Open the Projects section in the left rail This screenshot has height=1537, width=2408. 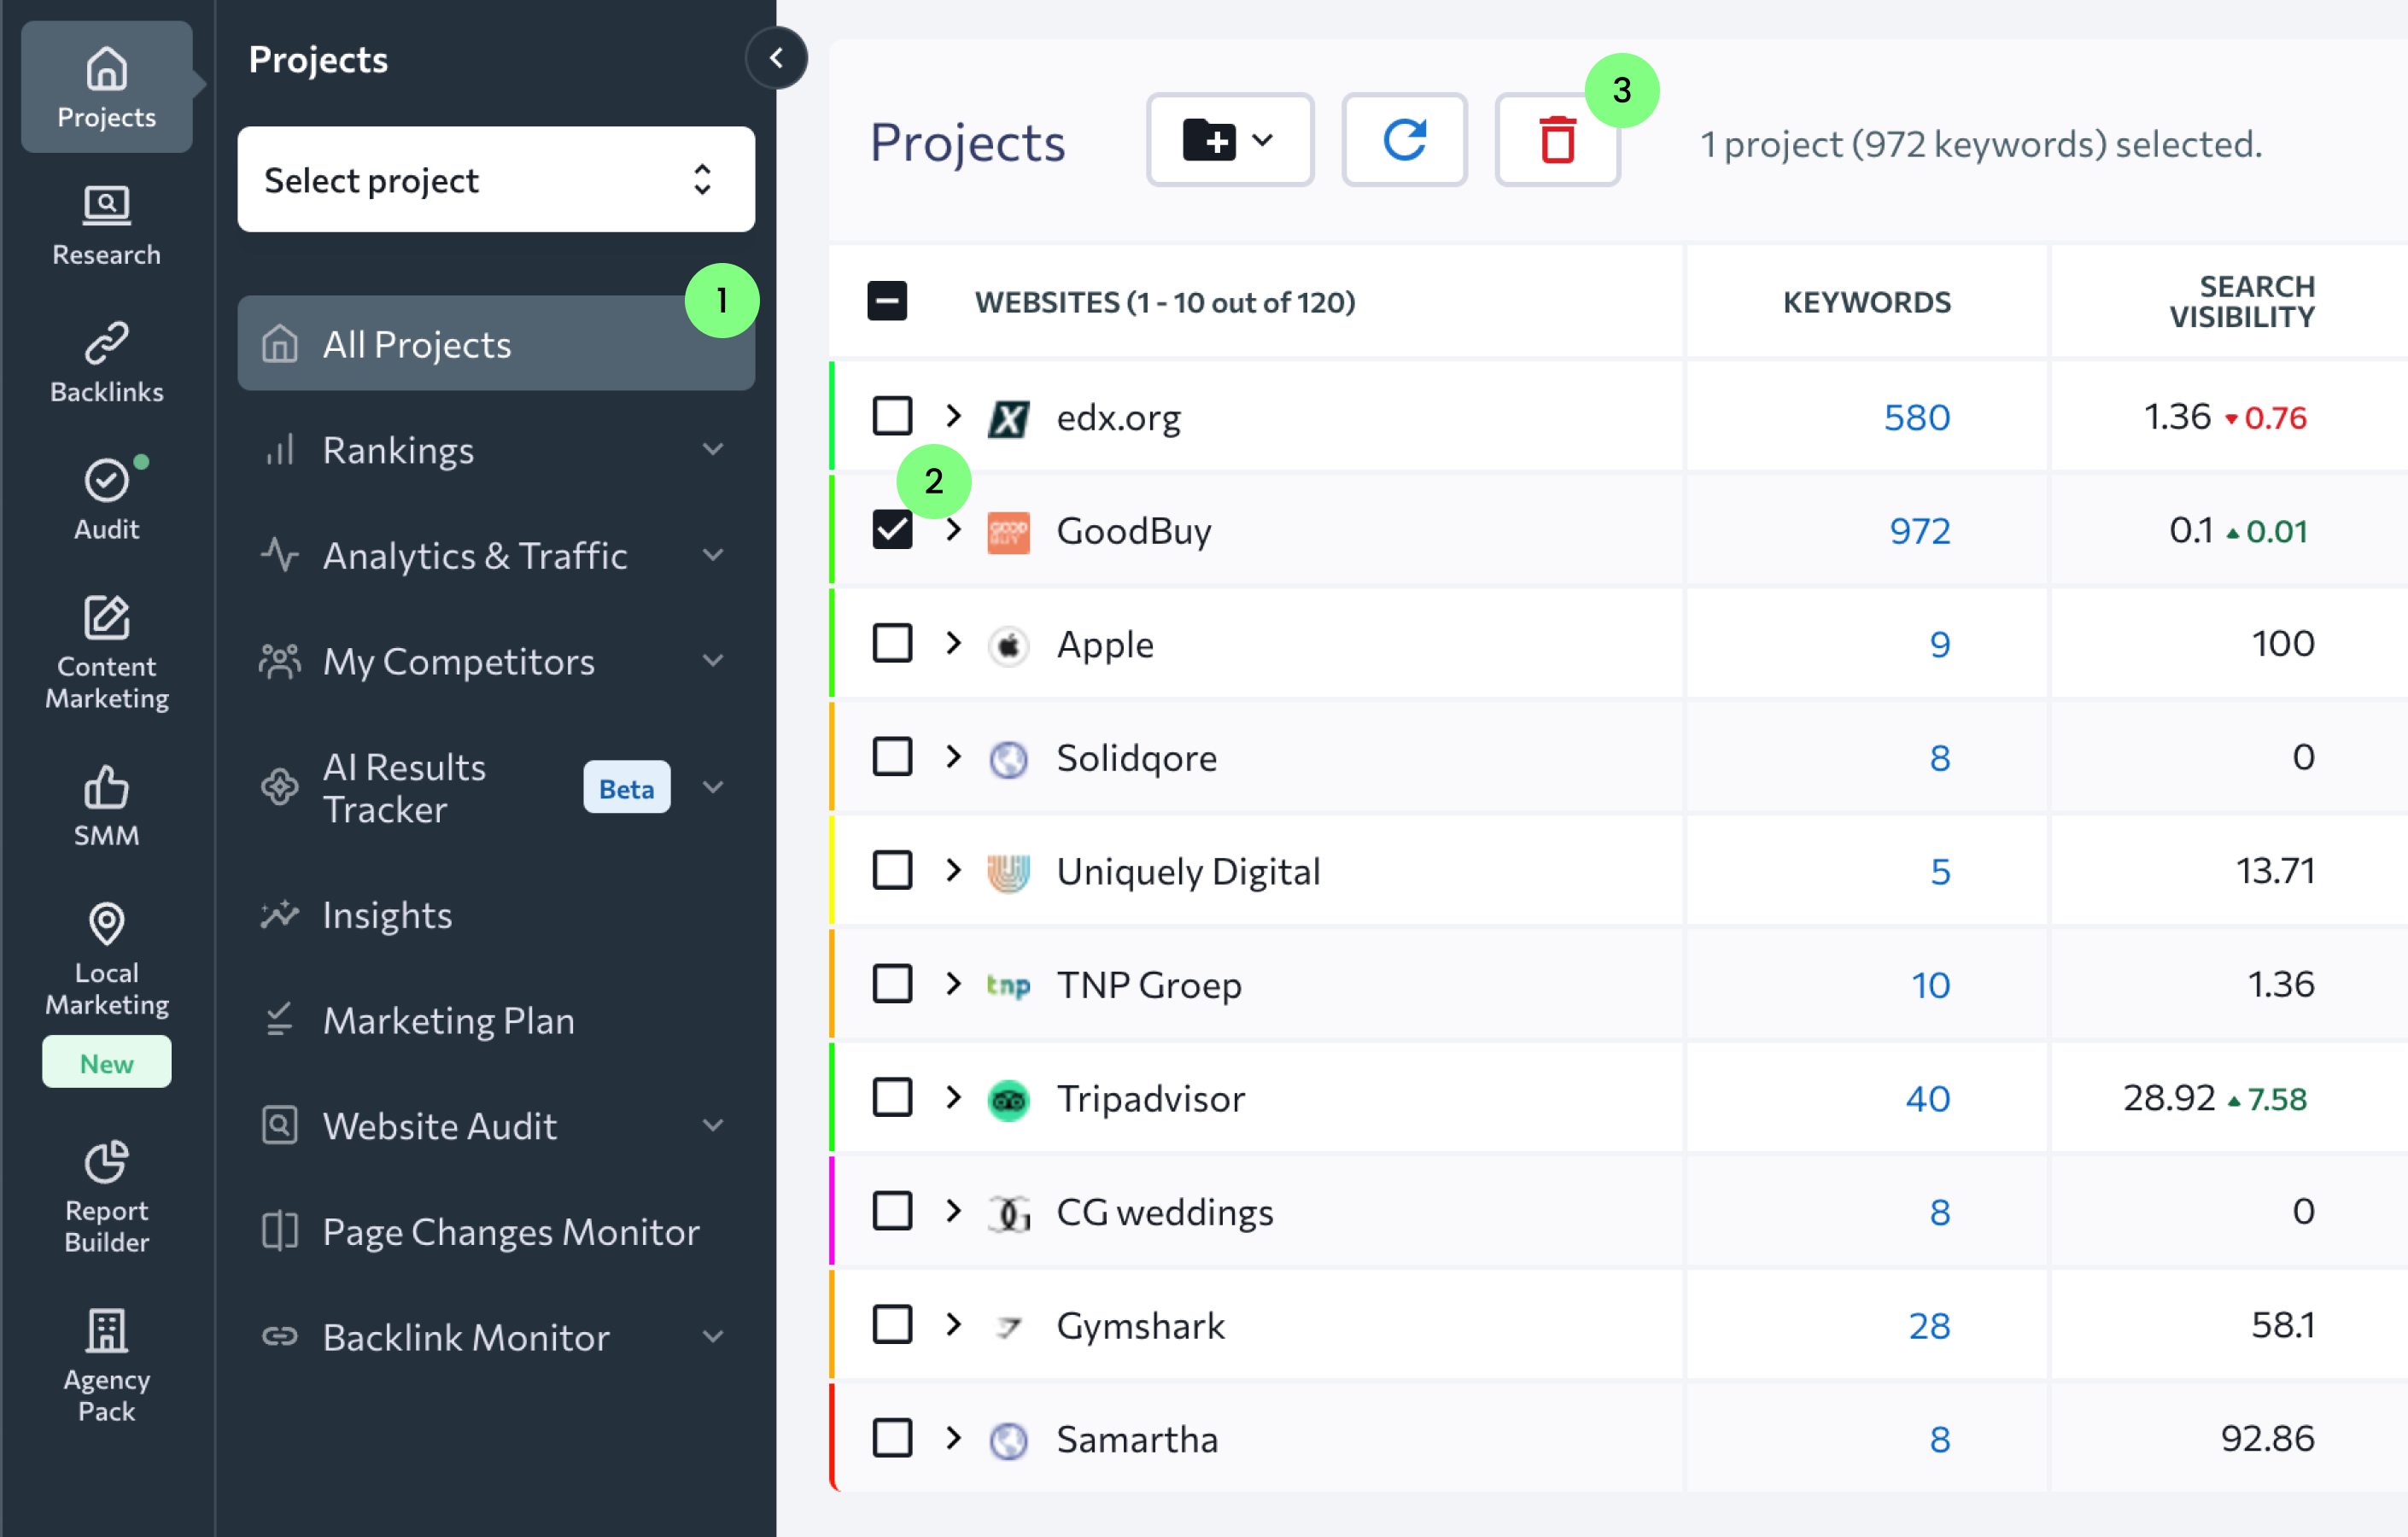[x=106, y=87]
